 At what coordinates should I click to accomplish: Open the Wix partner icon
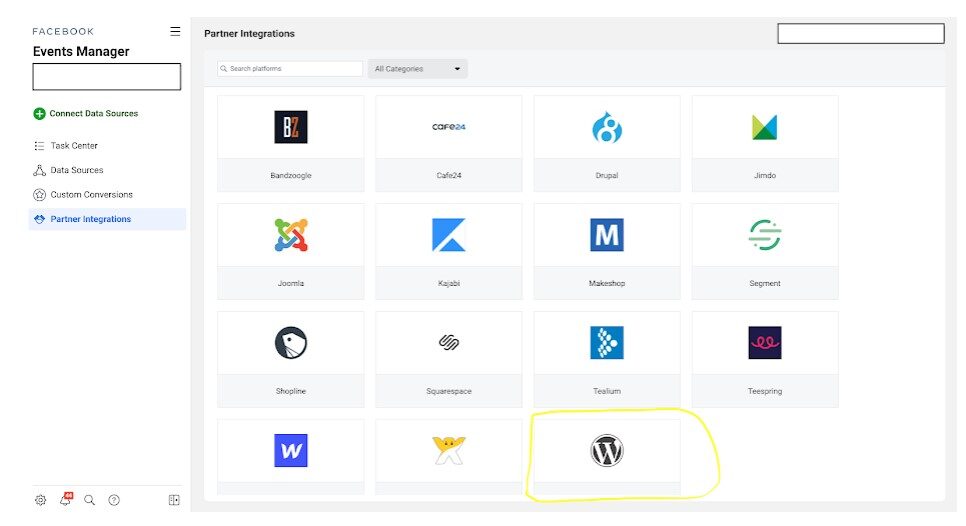448,451
